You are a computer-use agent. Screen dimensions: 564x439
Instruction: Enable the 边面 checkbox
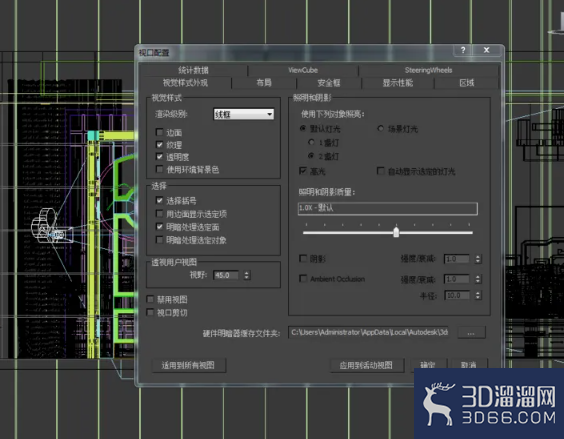tap(160, 132)
